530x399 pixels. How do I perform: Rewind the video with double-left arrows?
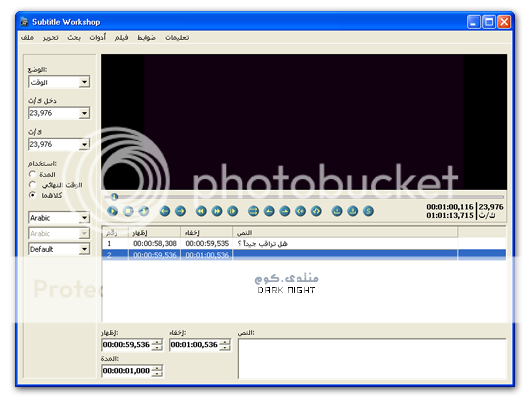(201, 211)
